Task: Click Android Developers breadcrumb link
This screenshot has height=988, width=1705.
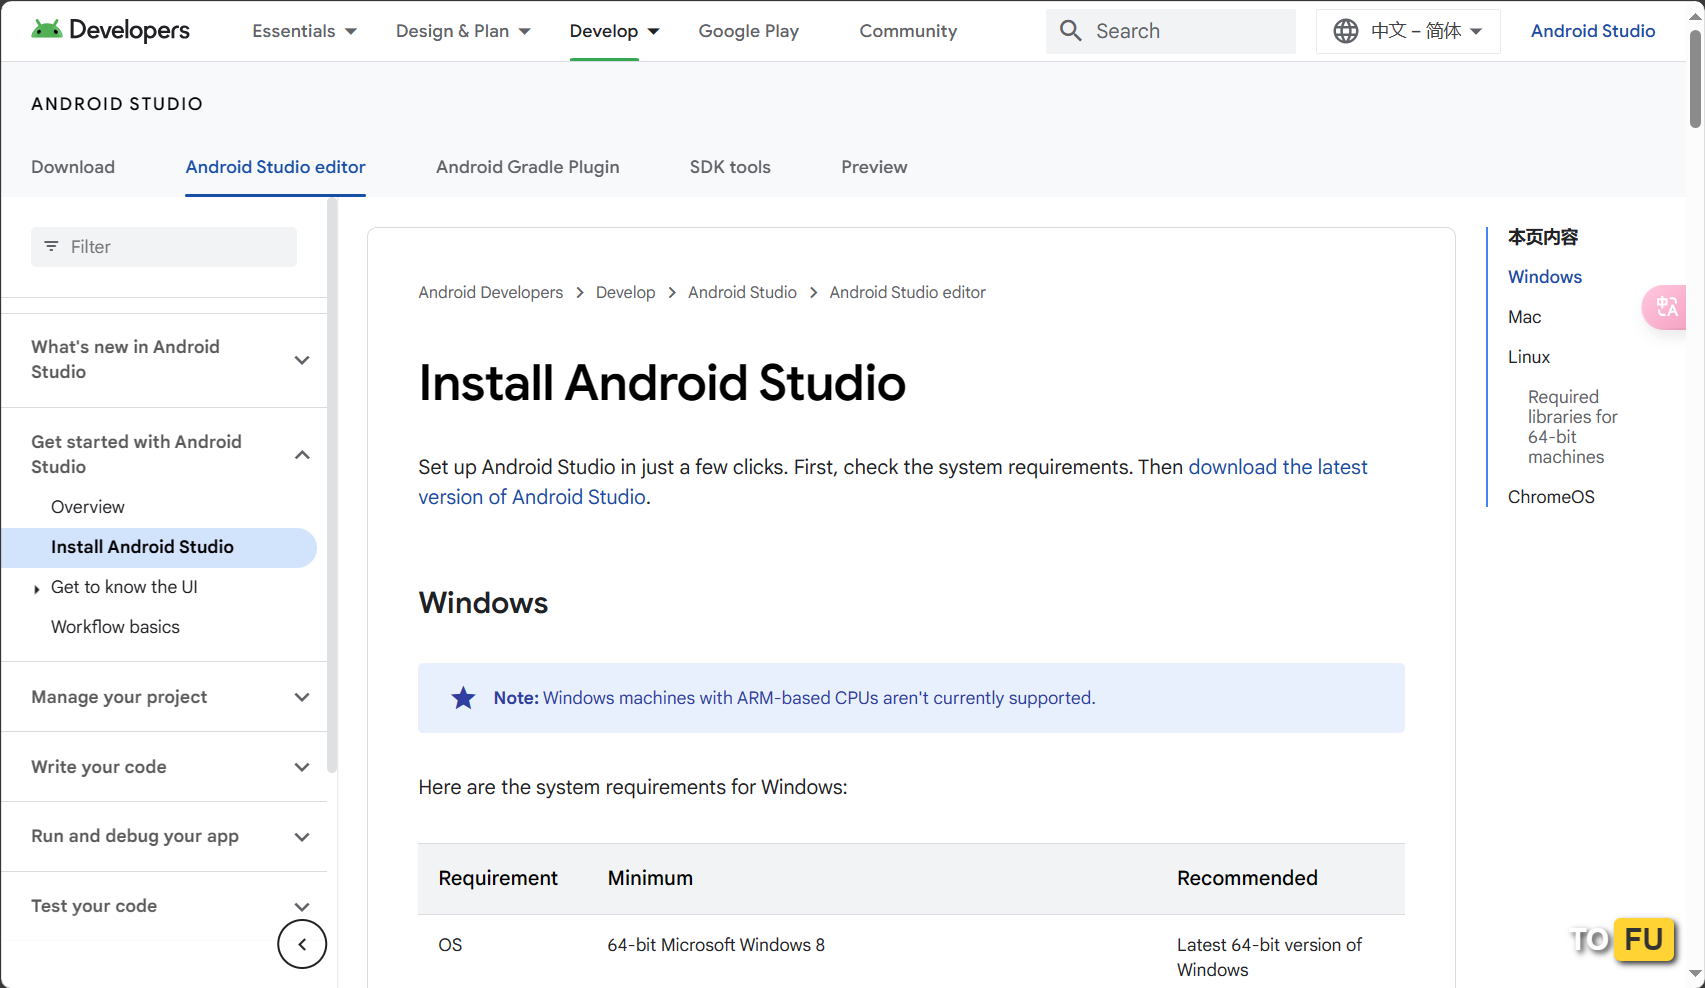Action: [x=491, y=292]
